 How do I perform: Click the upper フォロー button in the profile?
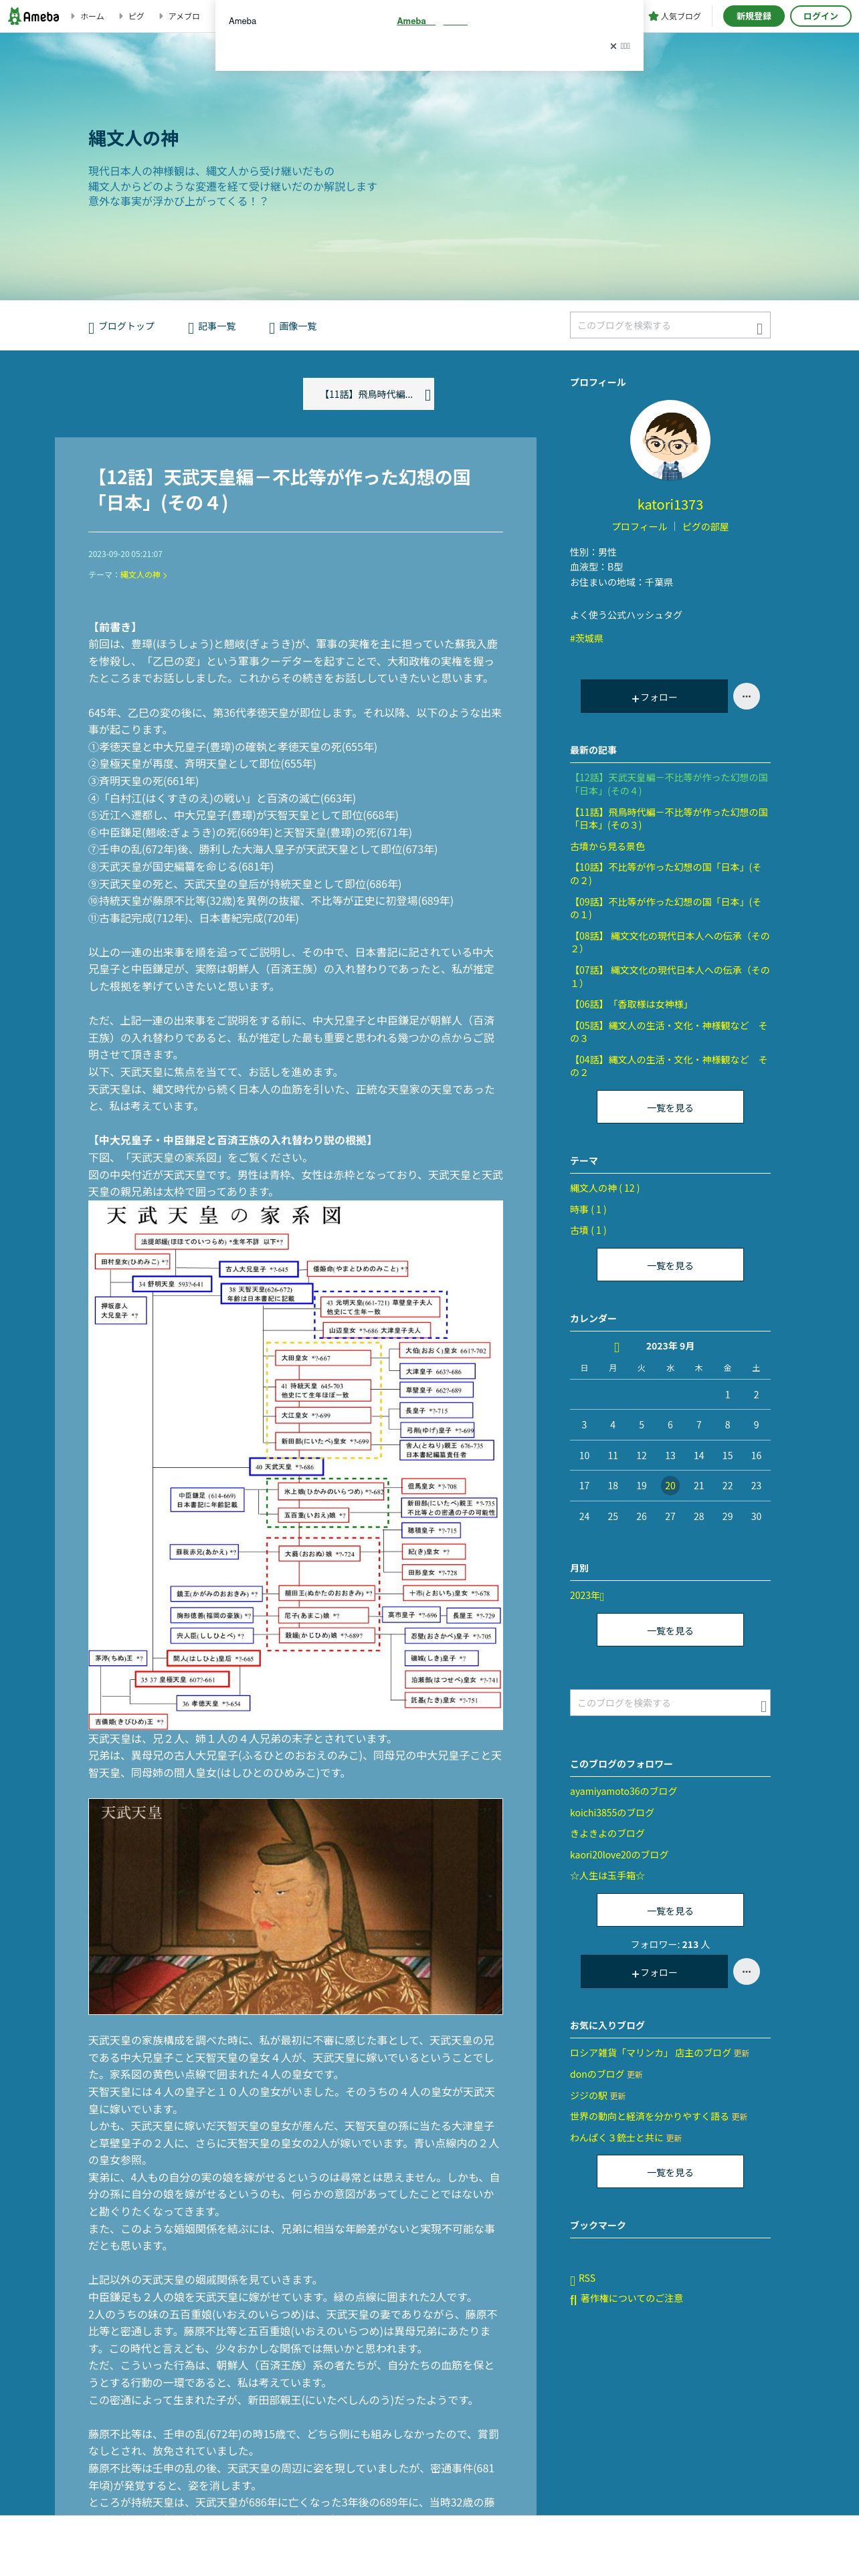click(654, 696)
